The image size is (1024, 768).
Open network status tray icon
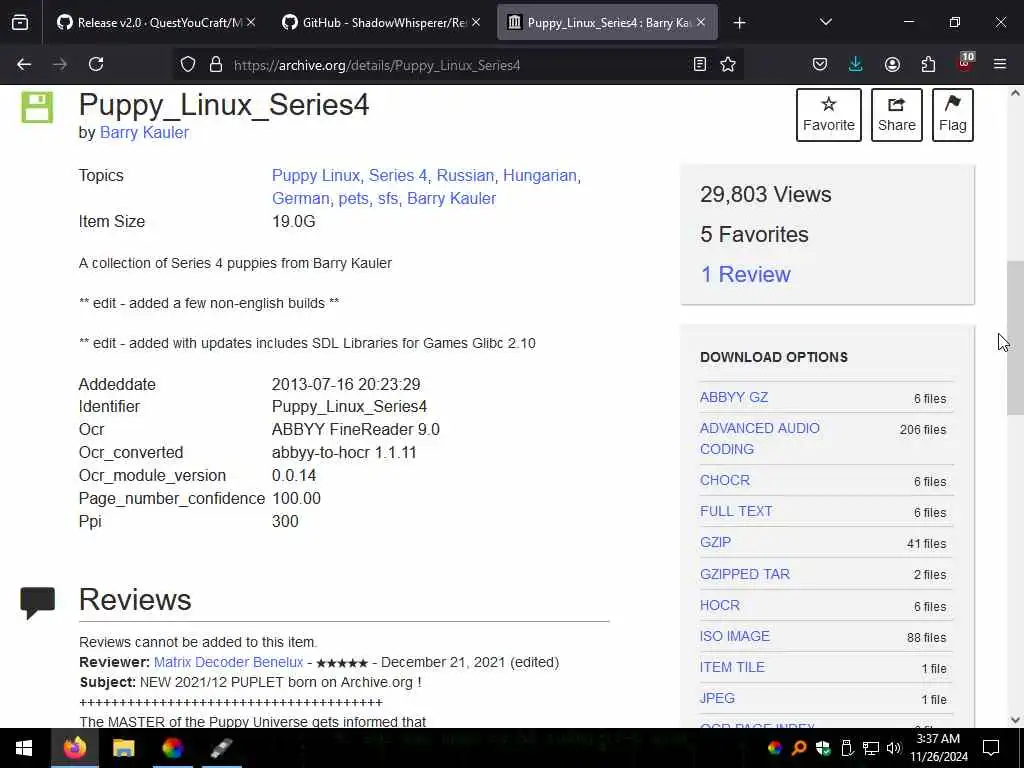pyautogui.click(x=871, y=748)
